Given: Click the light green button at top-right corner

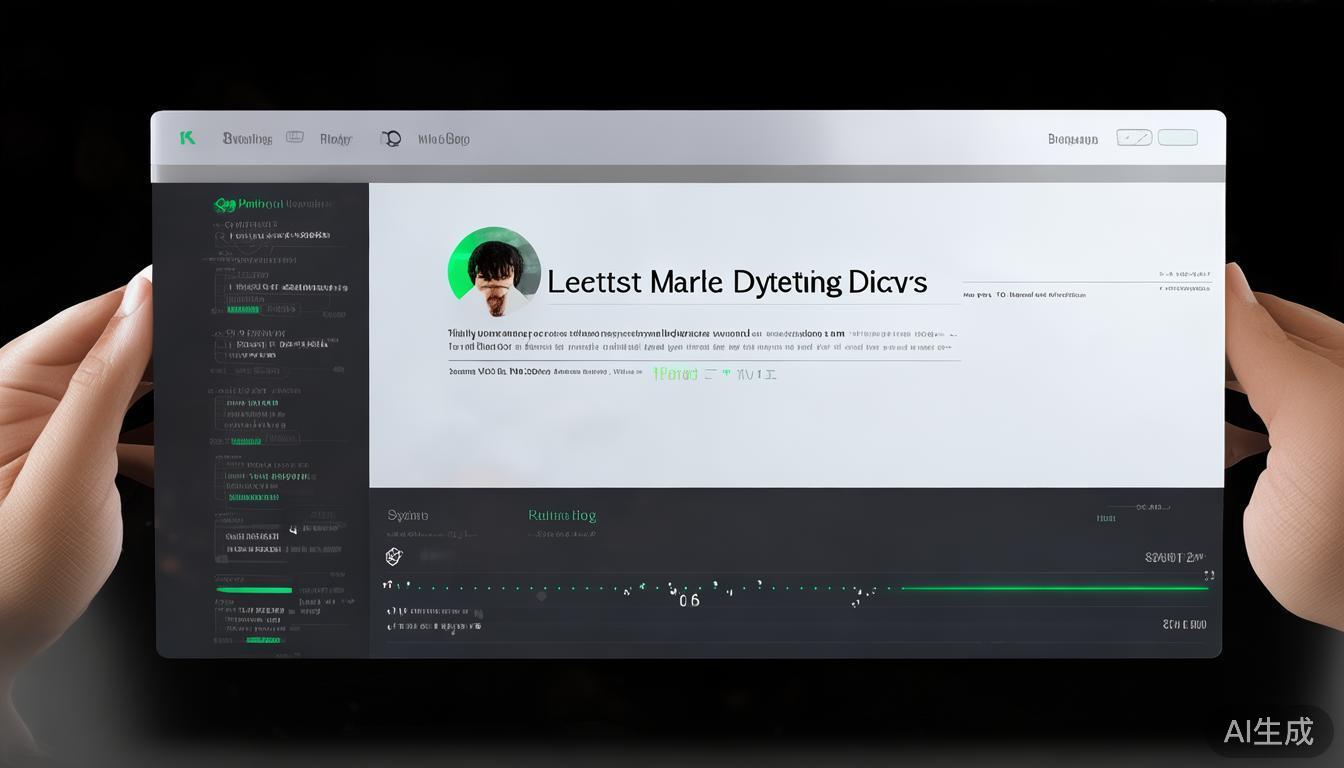Looking at the screenshot, I should point(1177,138).
